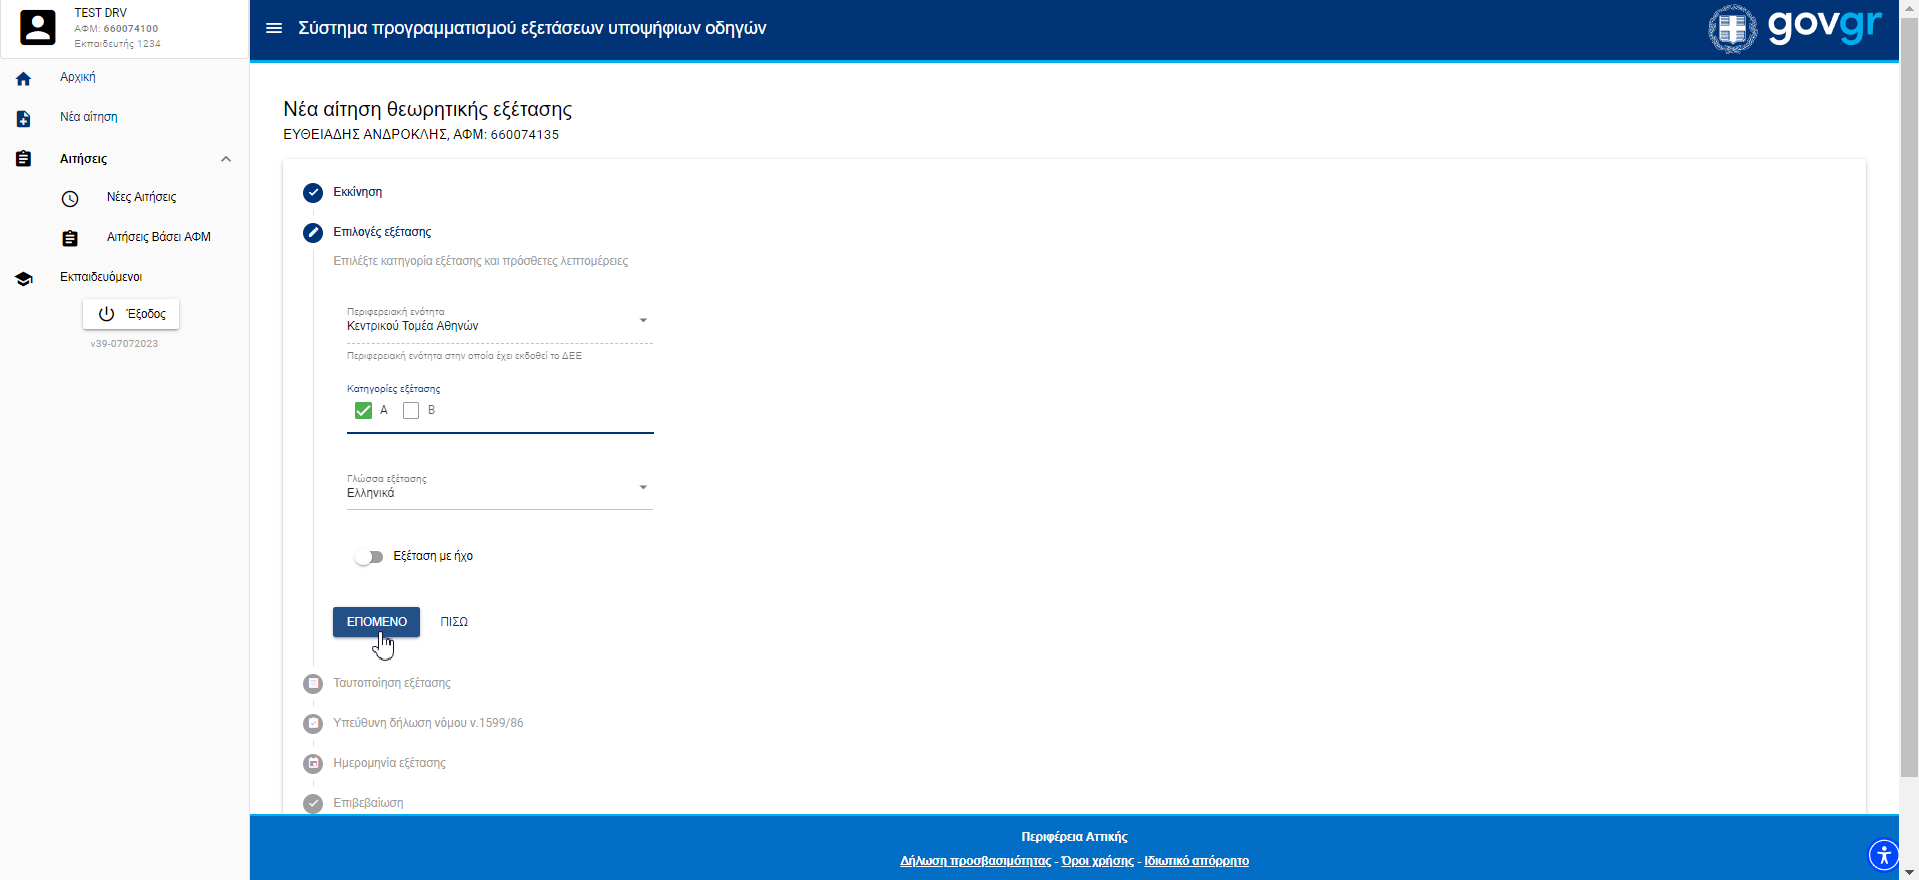Click the Έξοδος logout button
Screen dimensions: 1919x880
tap(131, 314)
